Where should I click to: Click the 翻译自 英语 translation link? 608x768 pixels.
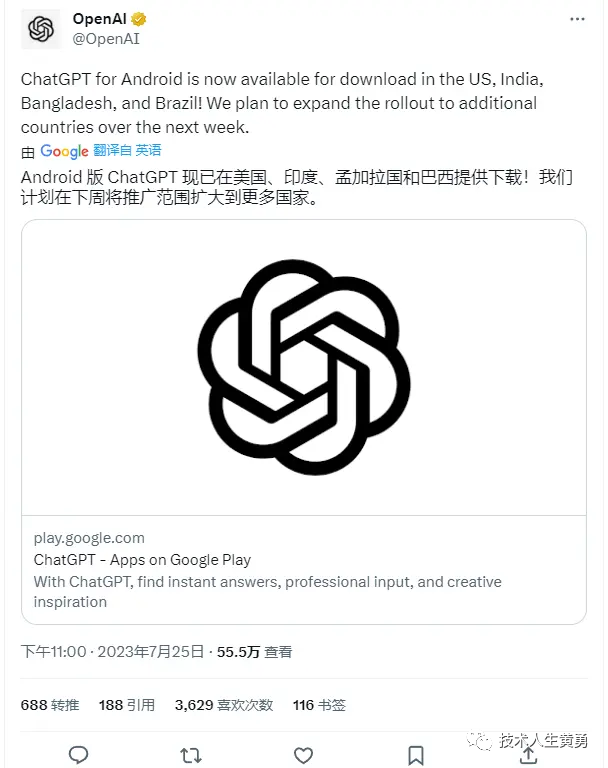(127, 151)
